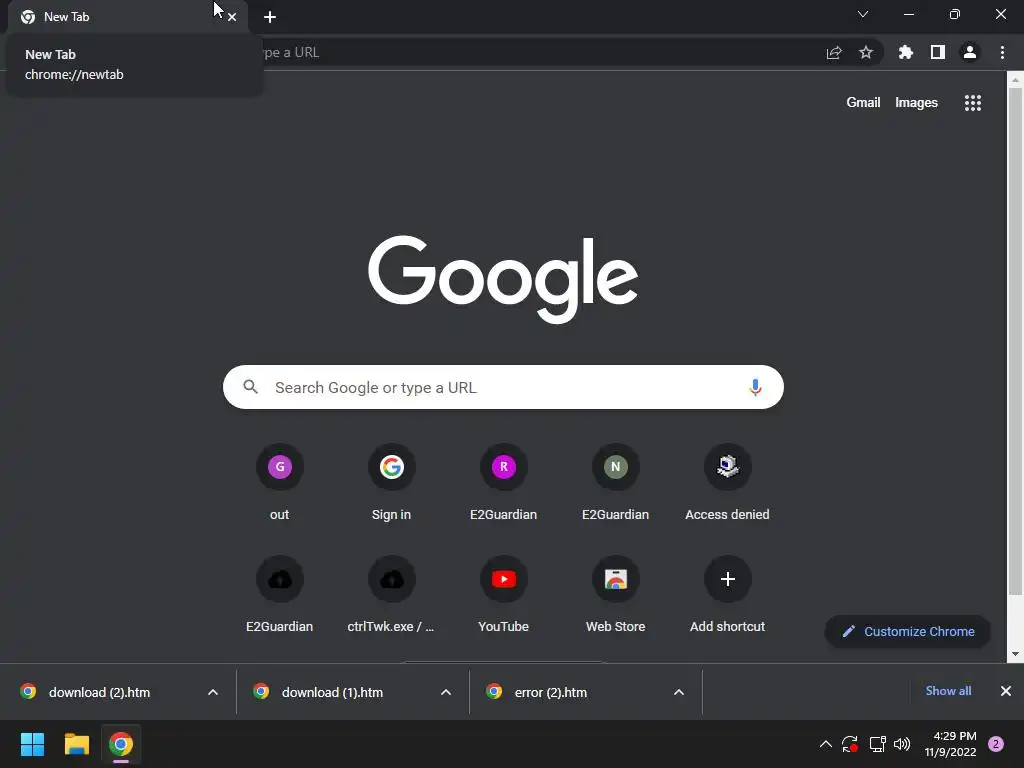Open the Windows Start menu
The width and height of the screenshot is (1024, 768).
pos(32,744)
